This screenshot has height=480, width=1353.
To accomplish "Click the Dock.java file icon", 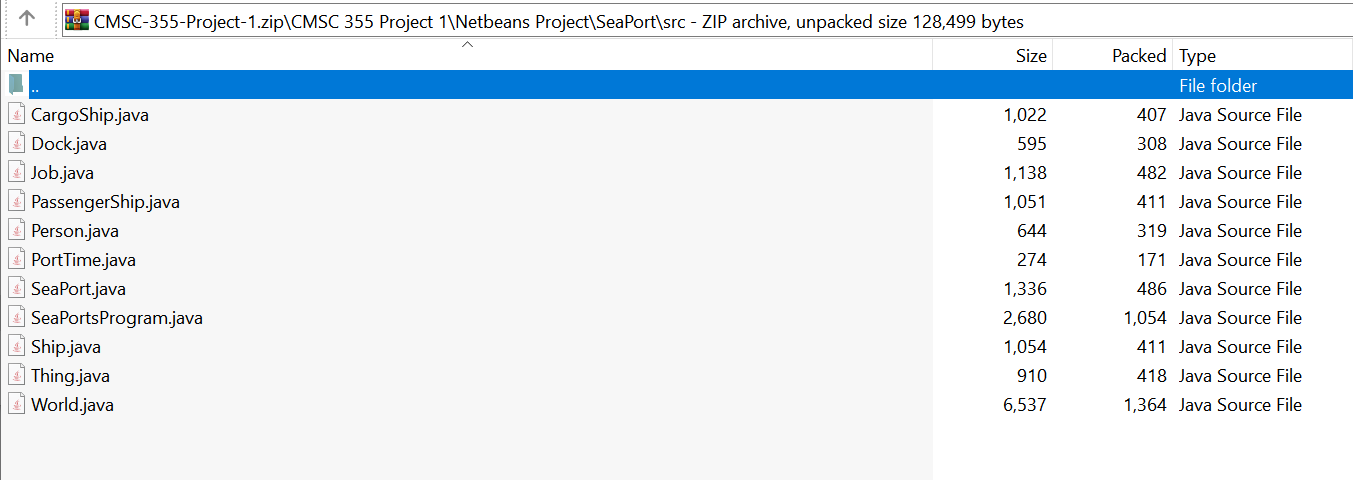I will (x=16, y=143).
